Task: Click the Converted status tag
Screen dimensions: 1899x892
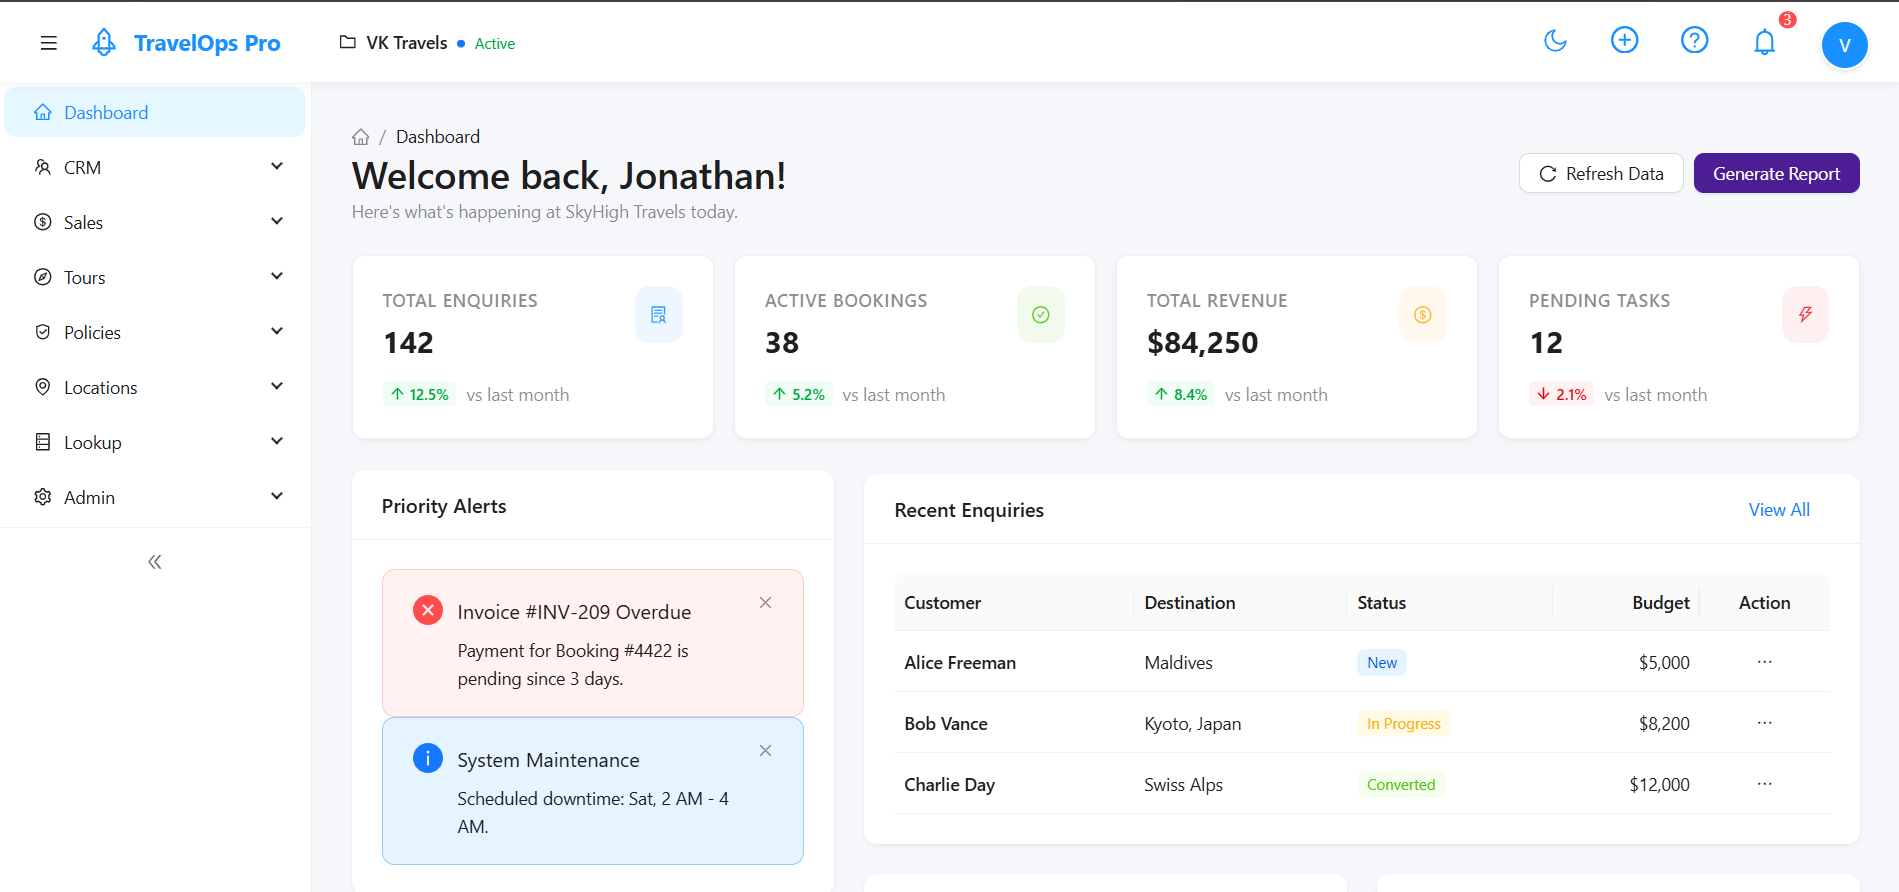Action: [x=1401, y=785]
